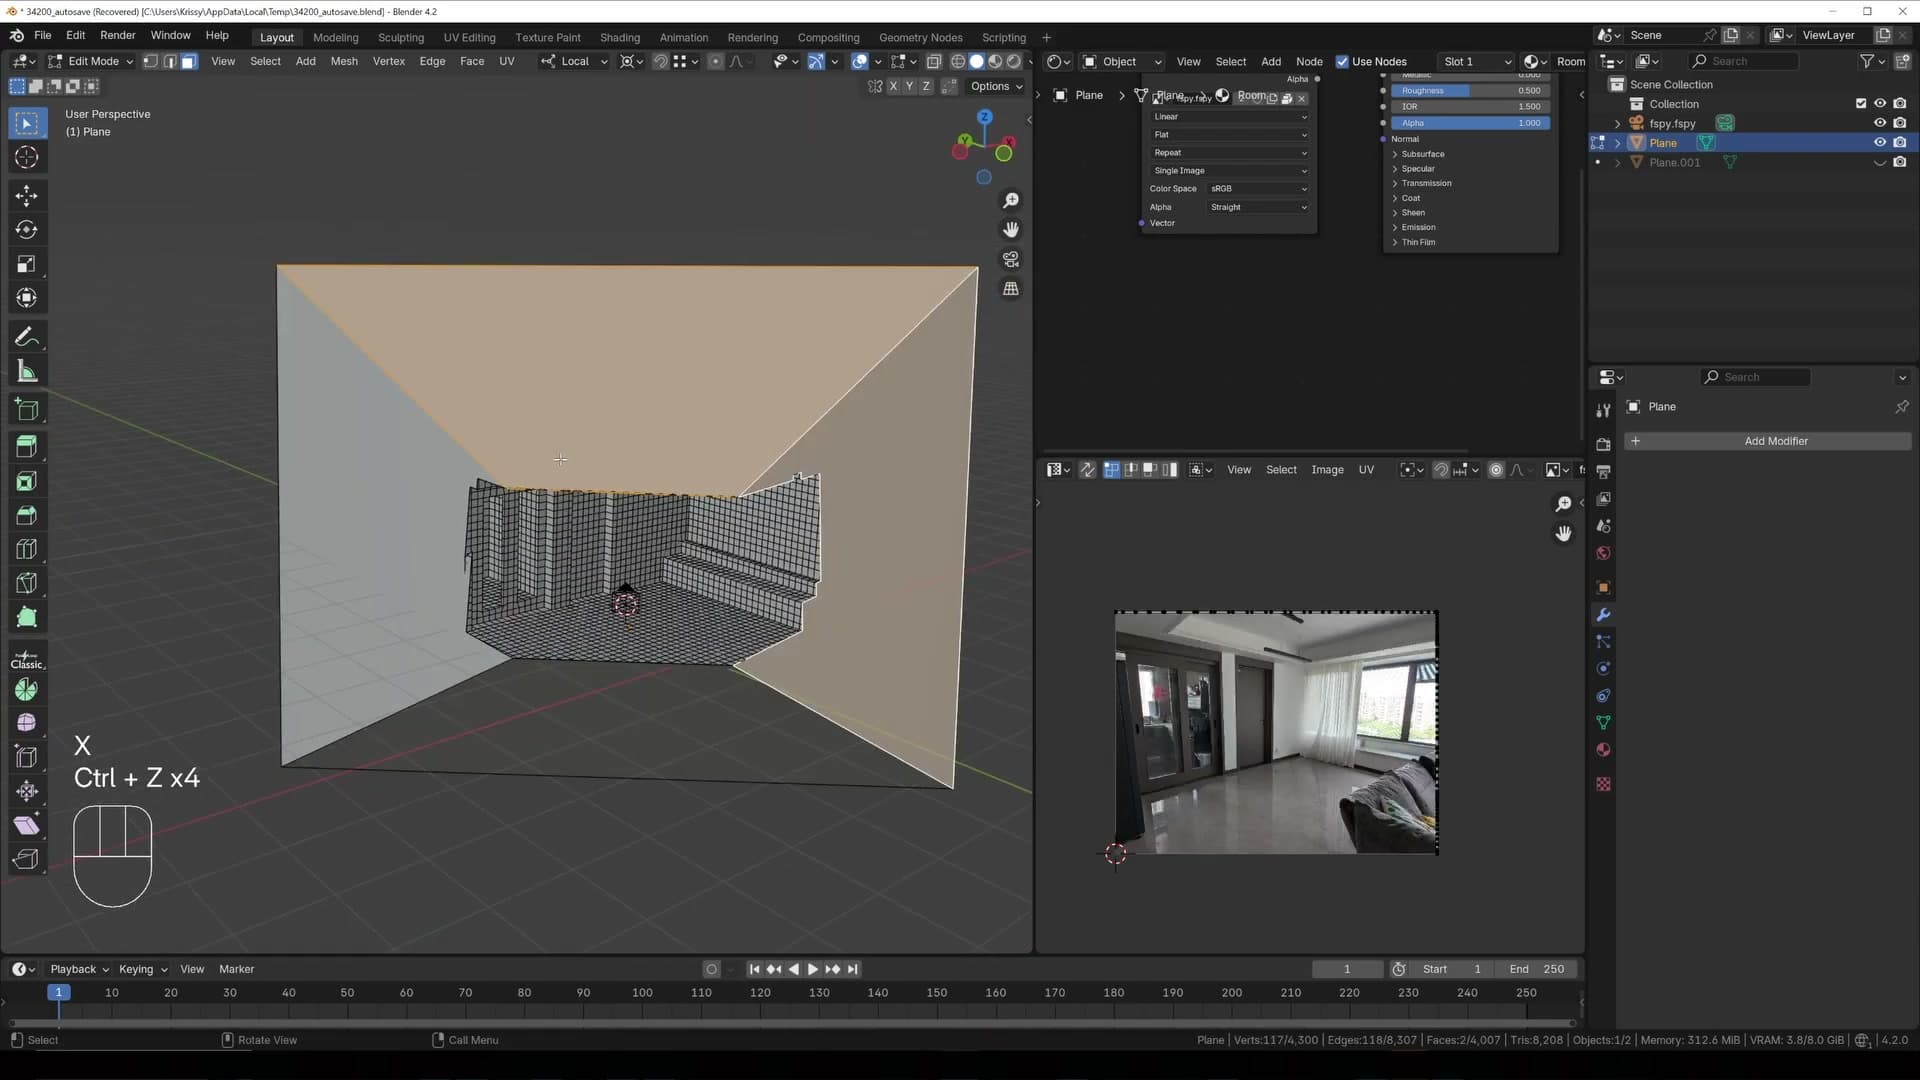Screen dimensions: 1920x1080
Task: Select the Measure tool
Action: pos(27,372)
